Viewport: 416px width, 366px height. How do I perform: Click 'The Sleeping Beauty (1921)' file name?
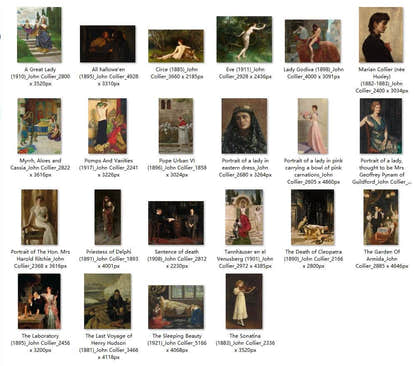pos(177,343)
